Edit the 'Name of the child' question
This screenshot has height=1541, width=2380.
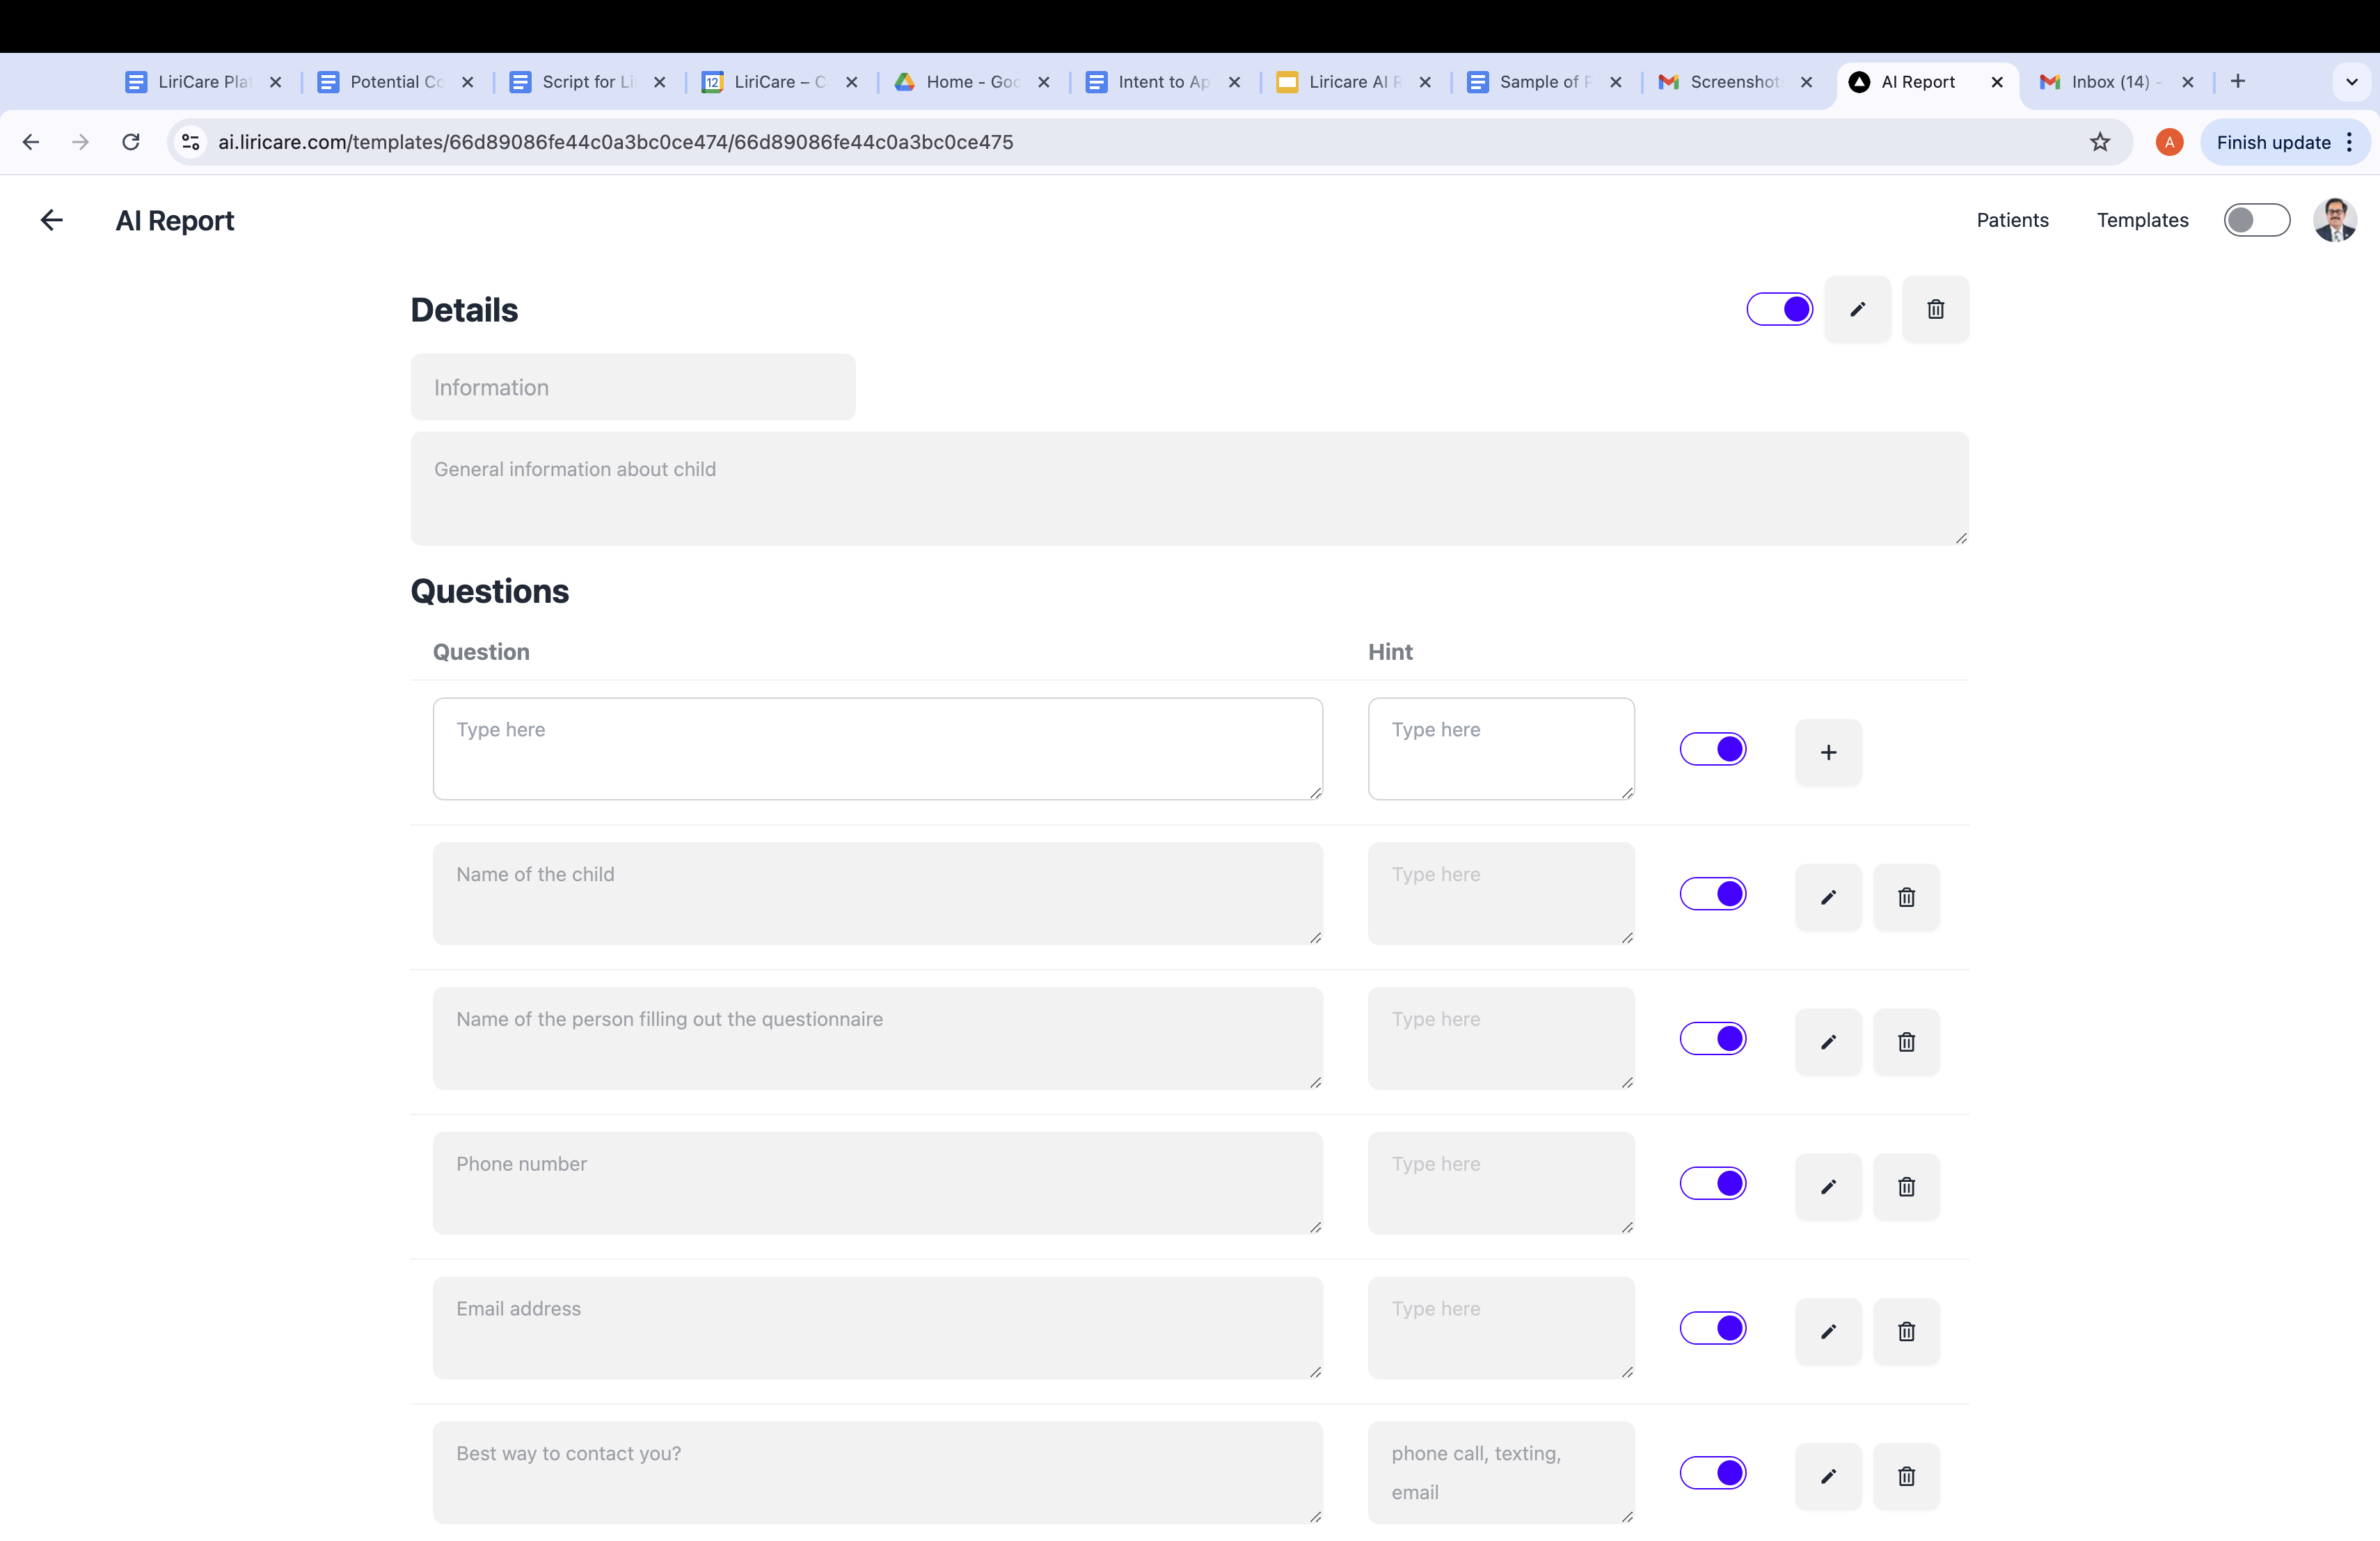[1828, 897]
